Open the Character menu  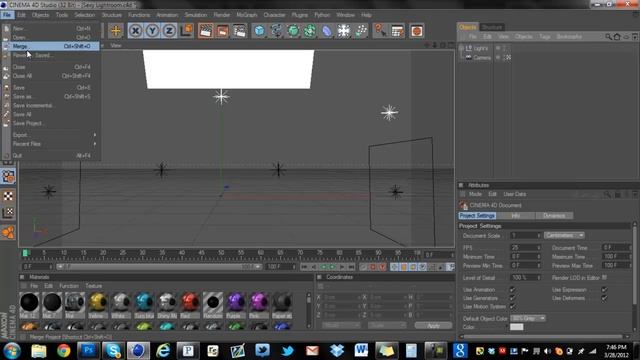pos(274,15)
